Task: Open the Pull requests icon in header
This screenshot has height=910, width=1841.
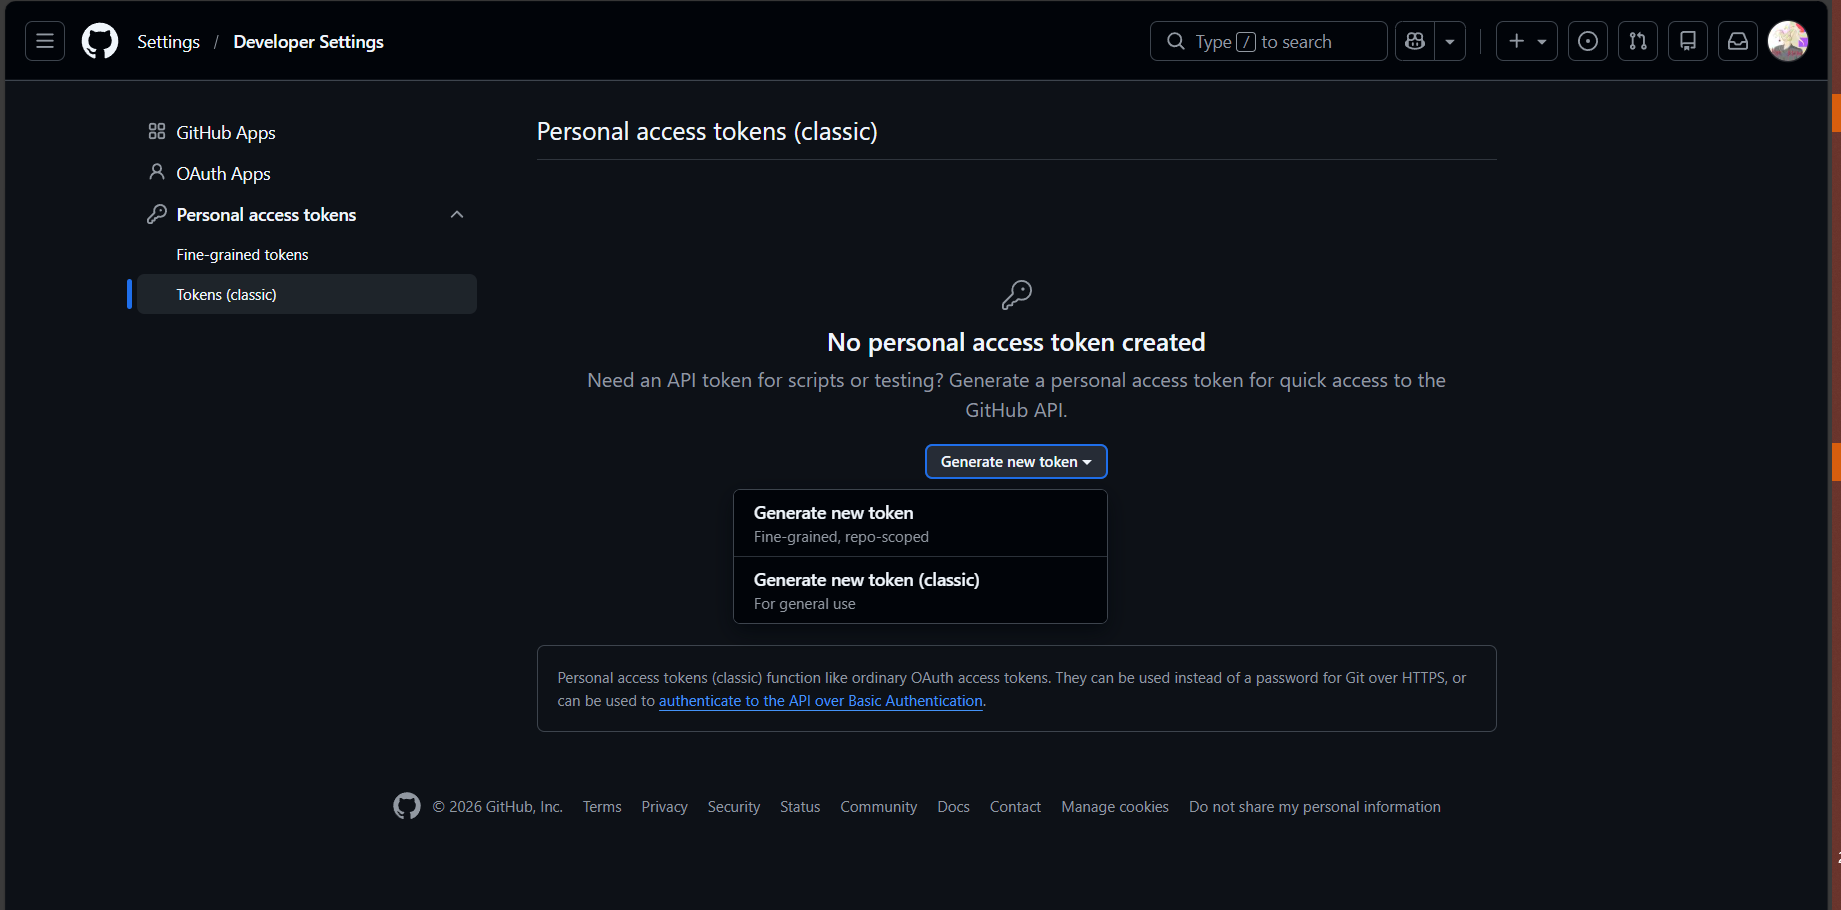Action: (1638, 41)
